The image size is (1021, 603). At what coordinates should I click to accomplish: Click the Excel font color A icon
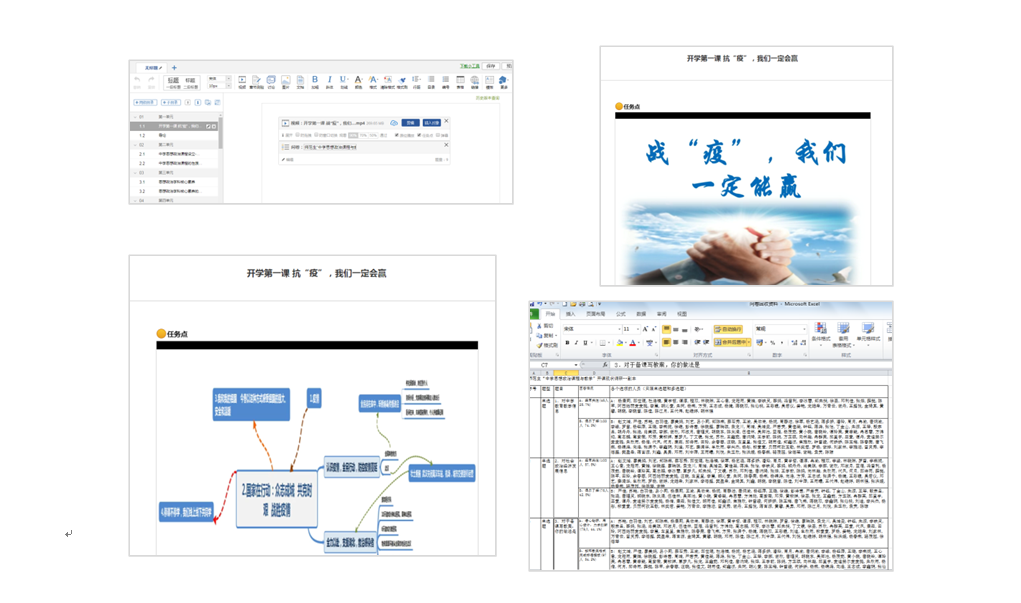[632, 343]
